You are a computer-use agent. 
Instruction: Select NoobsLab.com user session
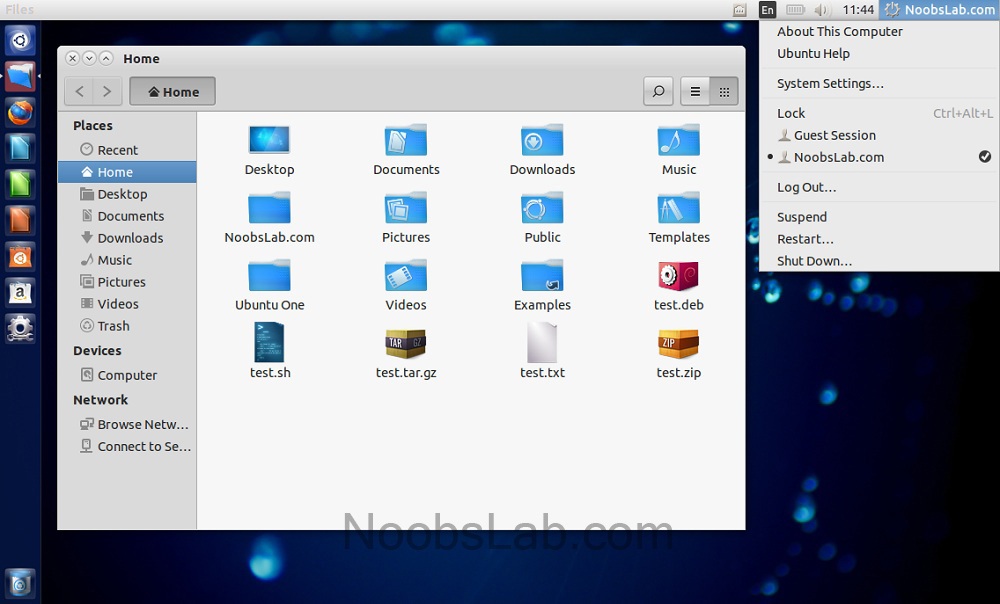[838, 157]
